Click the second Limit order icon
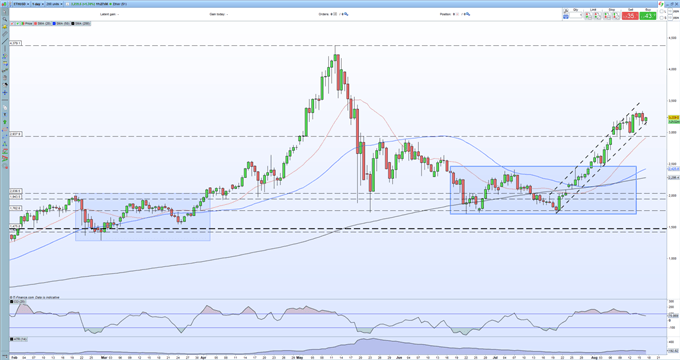 coord(598,16)
